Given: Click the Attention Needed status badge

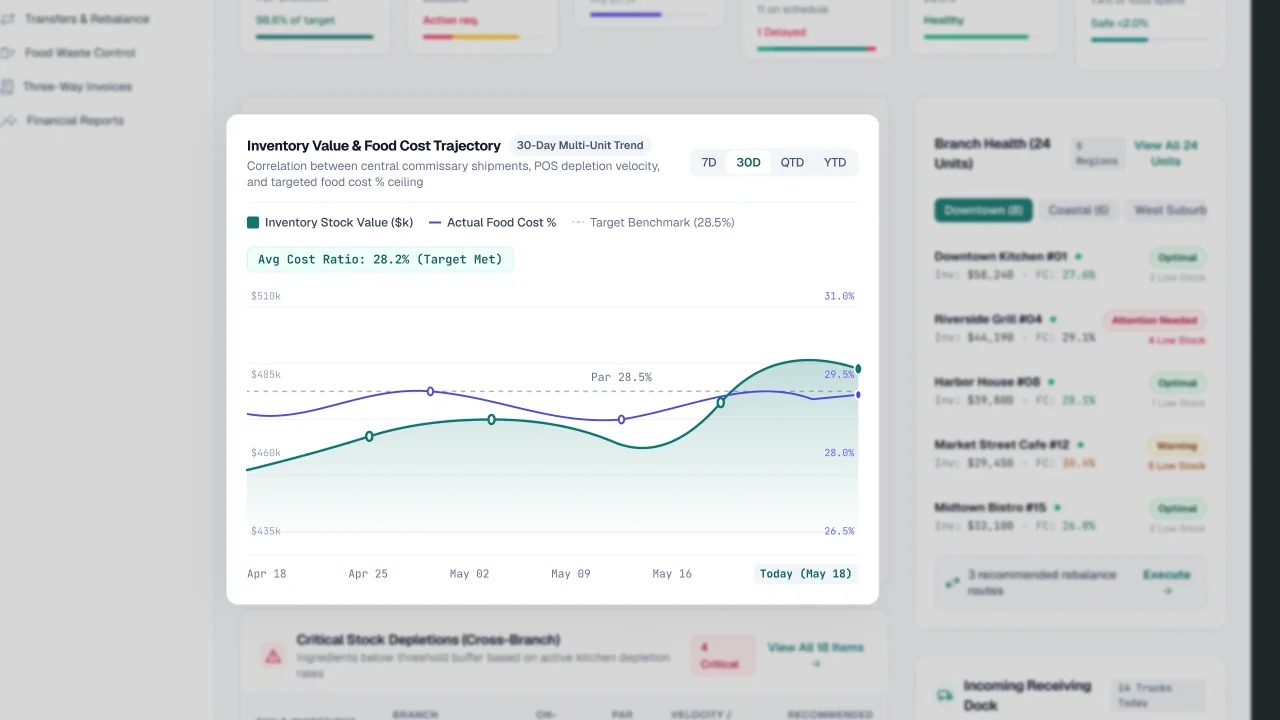Looking at the screenshot, I should 1155,321.
